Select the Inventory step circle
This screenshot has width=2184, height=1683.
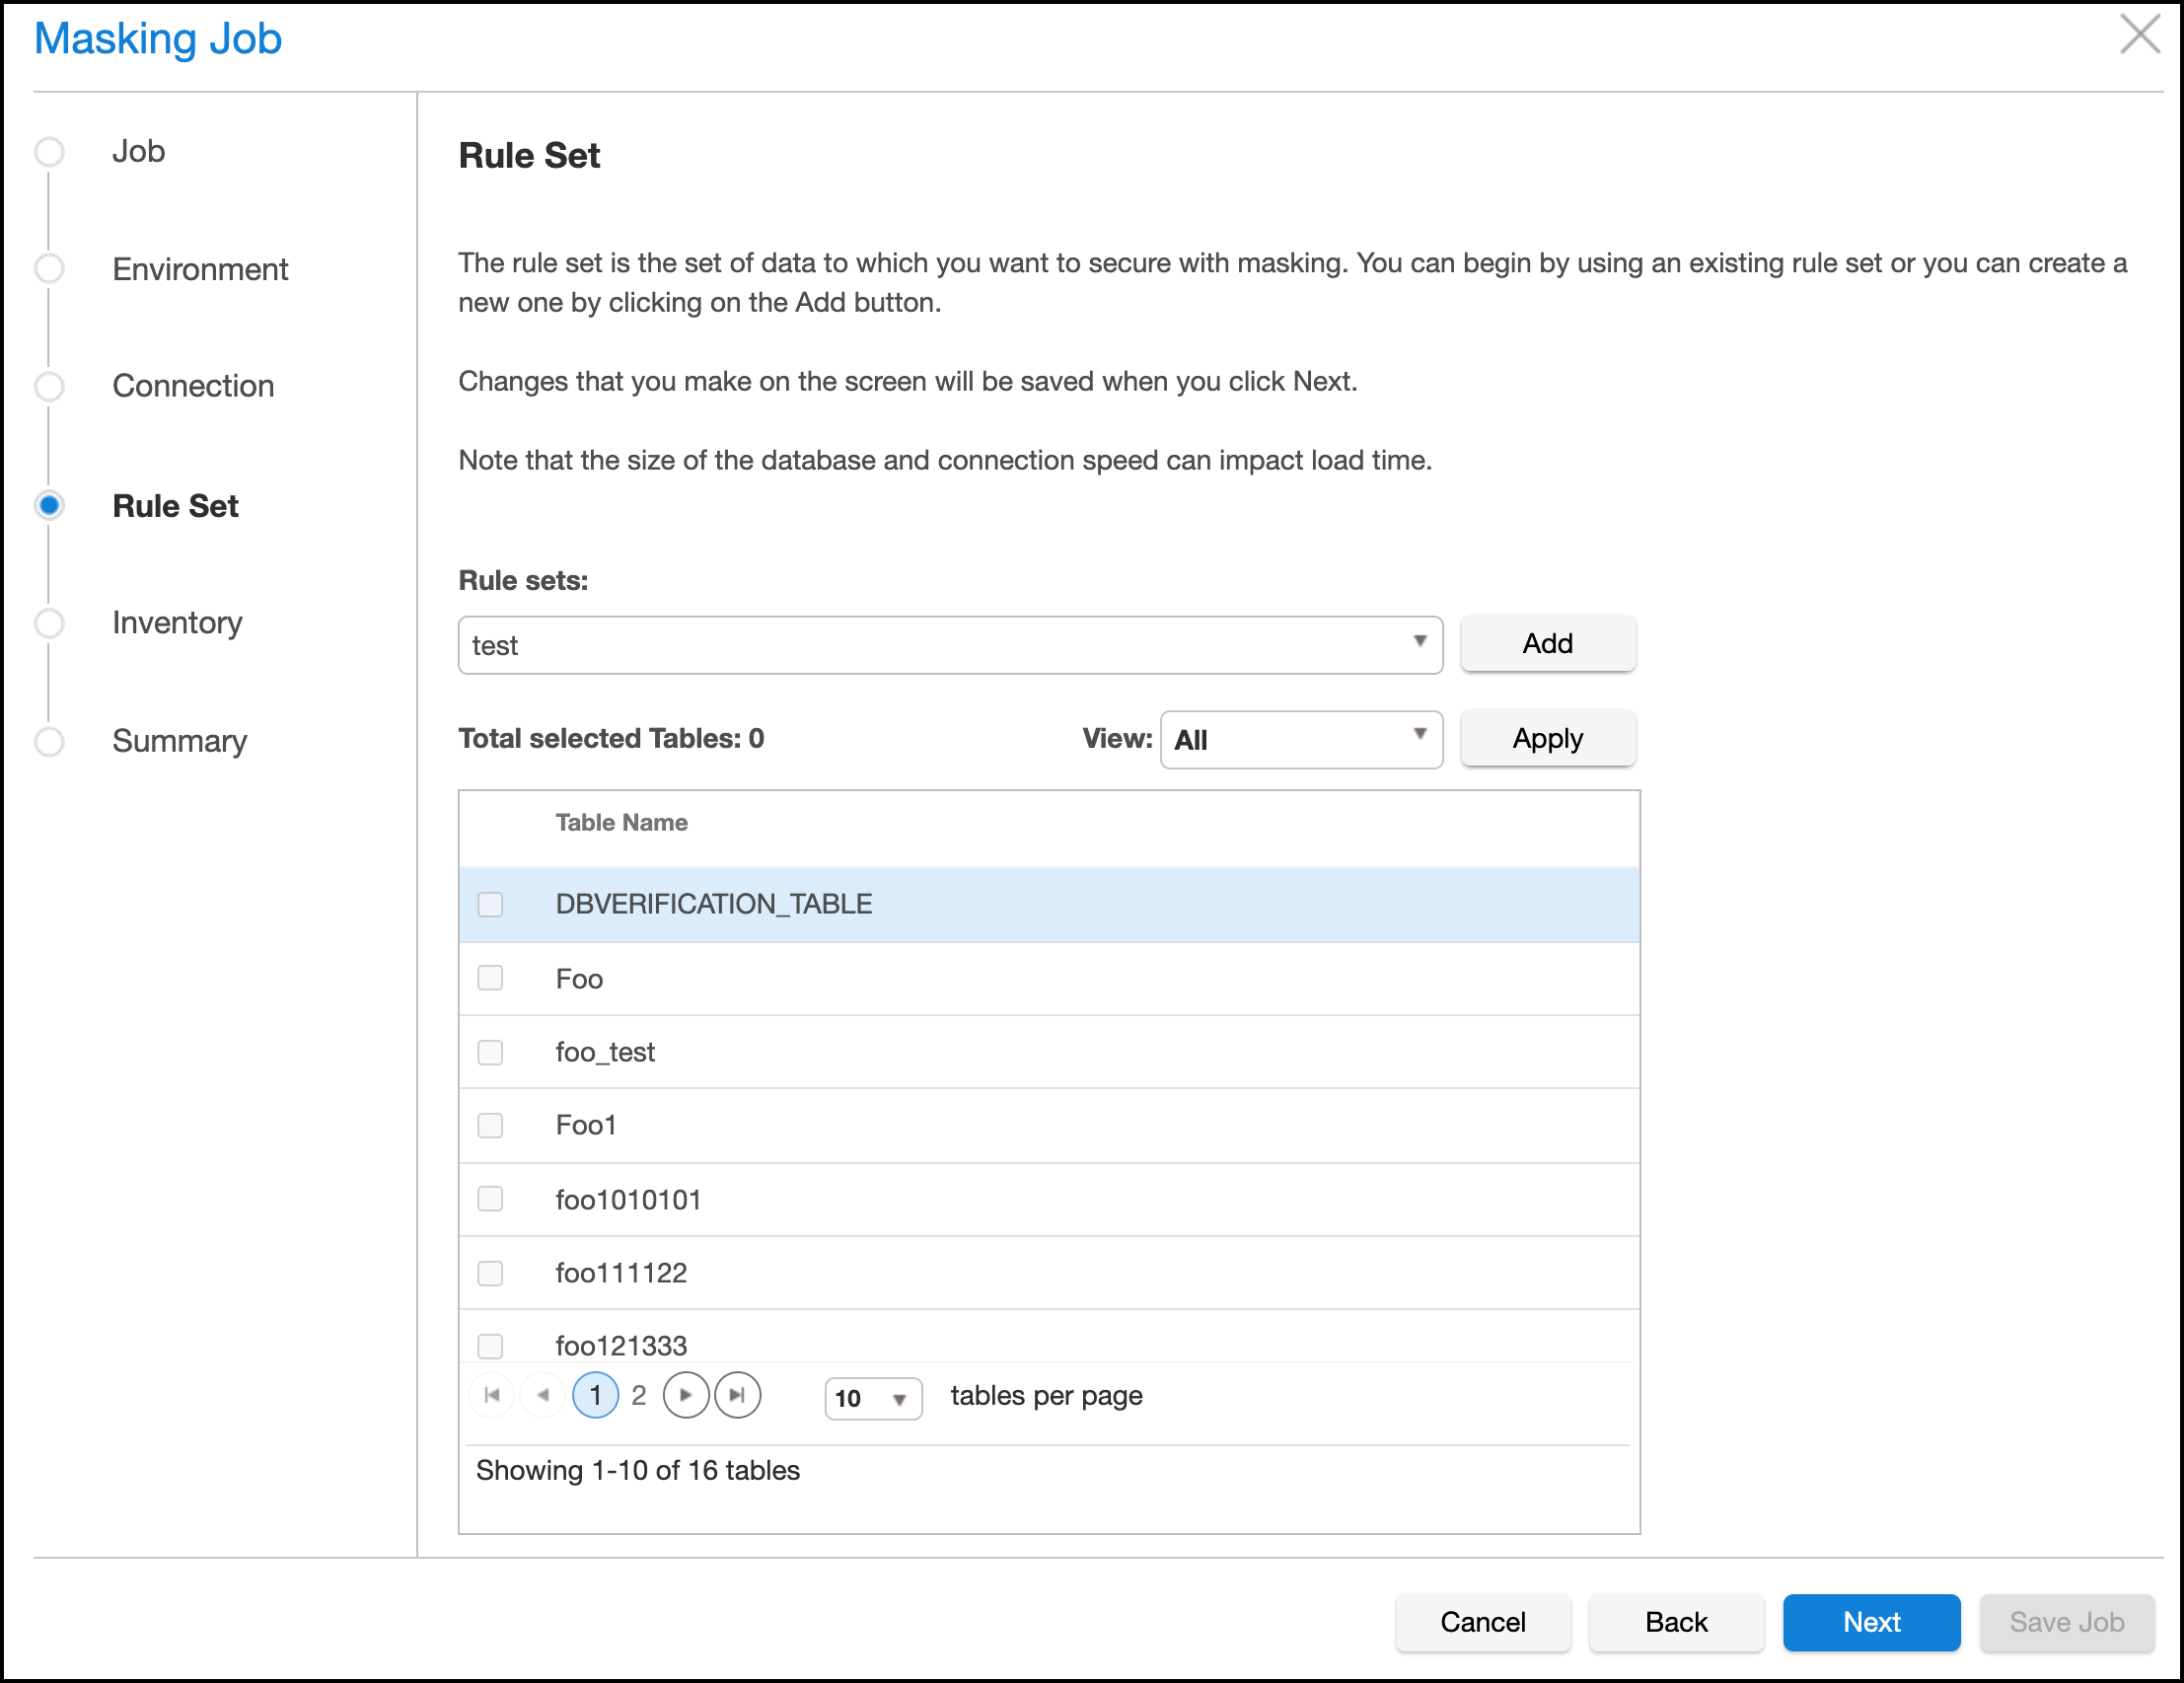(49, 623)
